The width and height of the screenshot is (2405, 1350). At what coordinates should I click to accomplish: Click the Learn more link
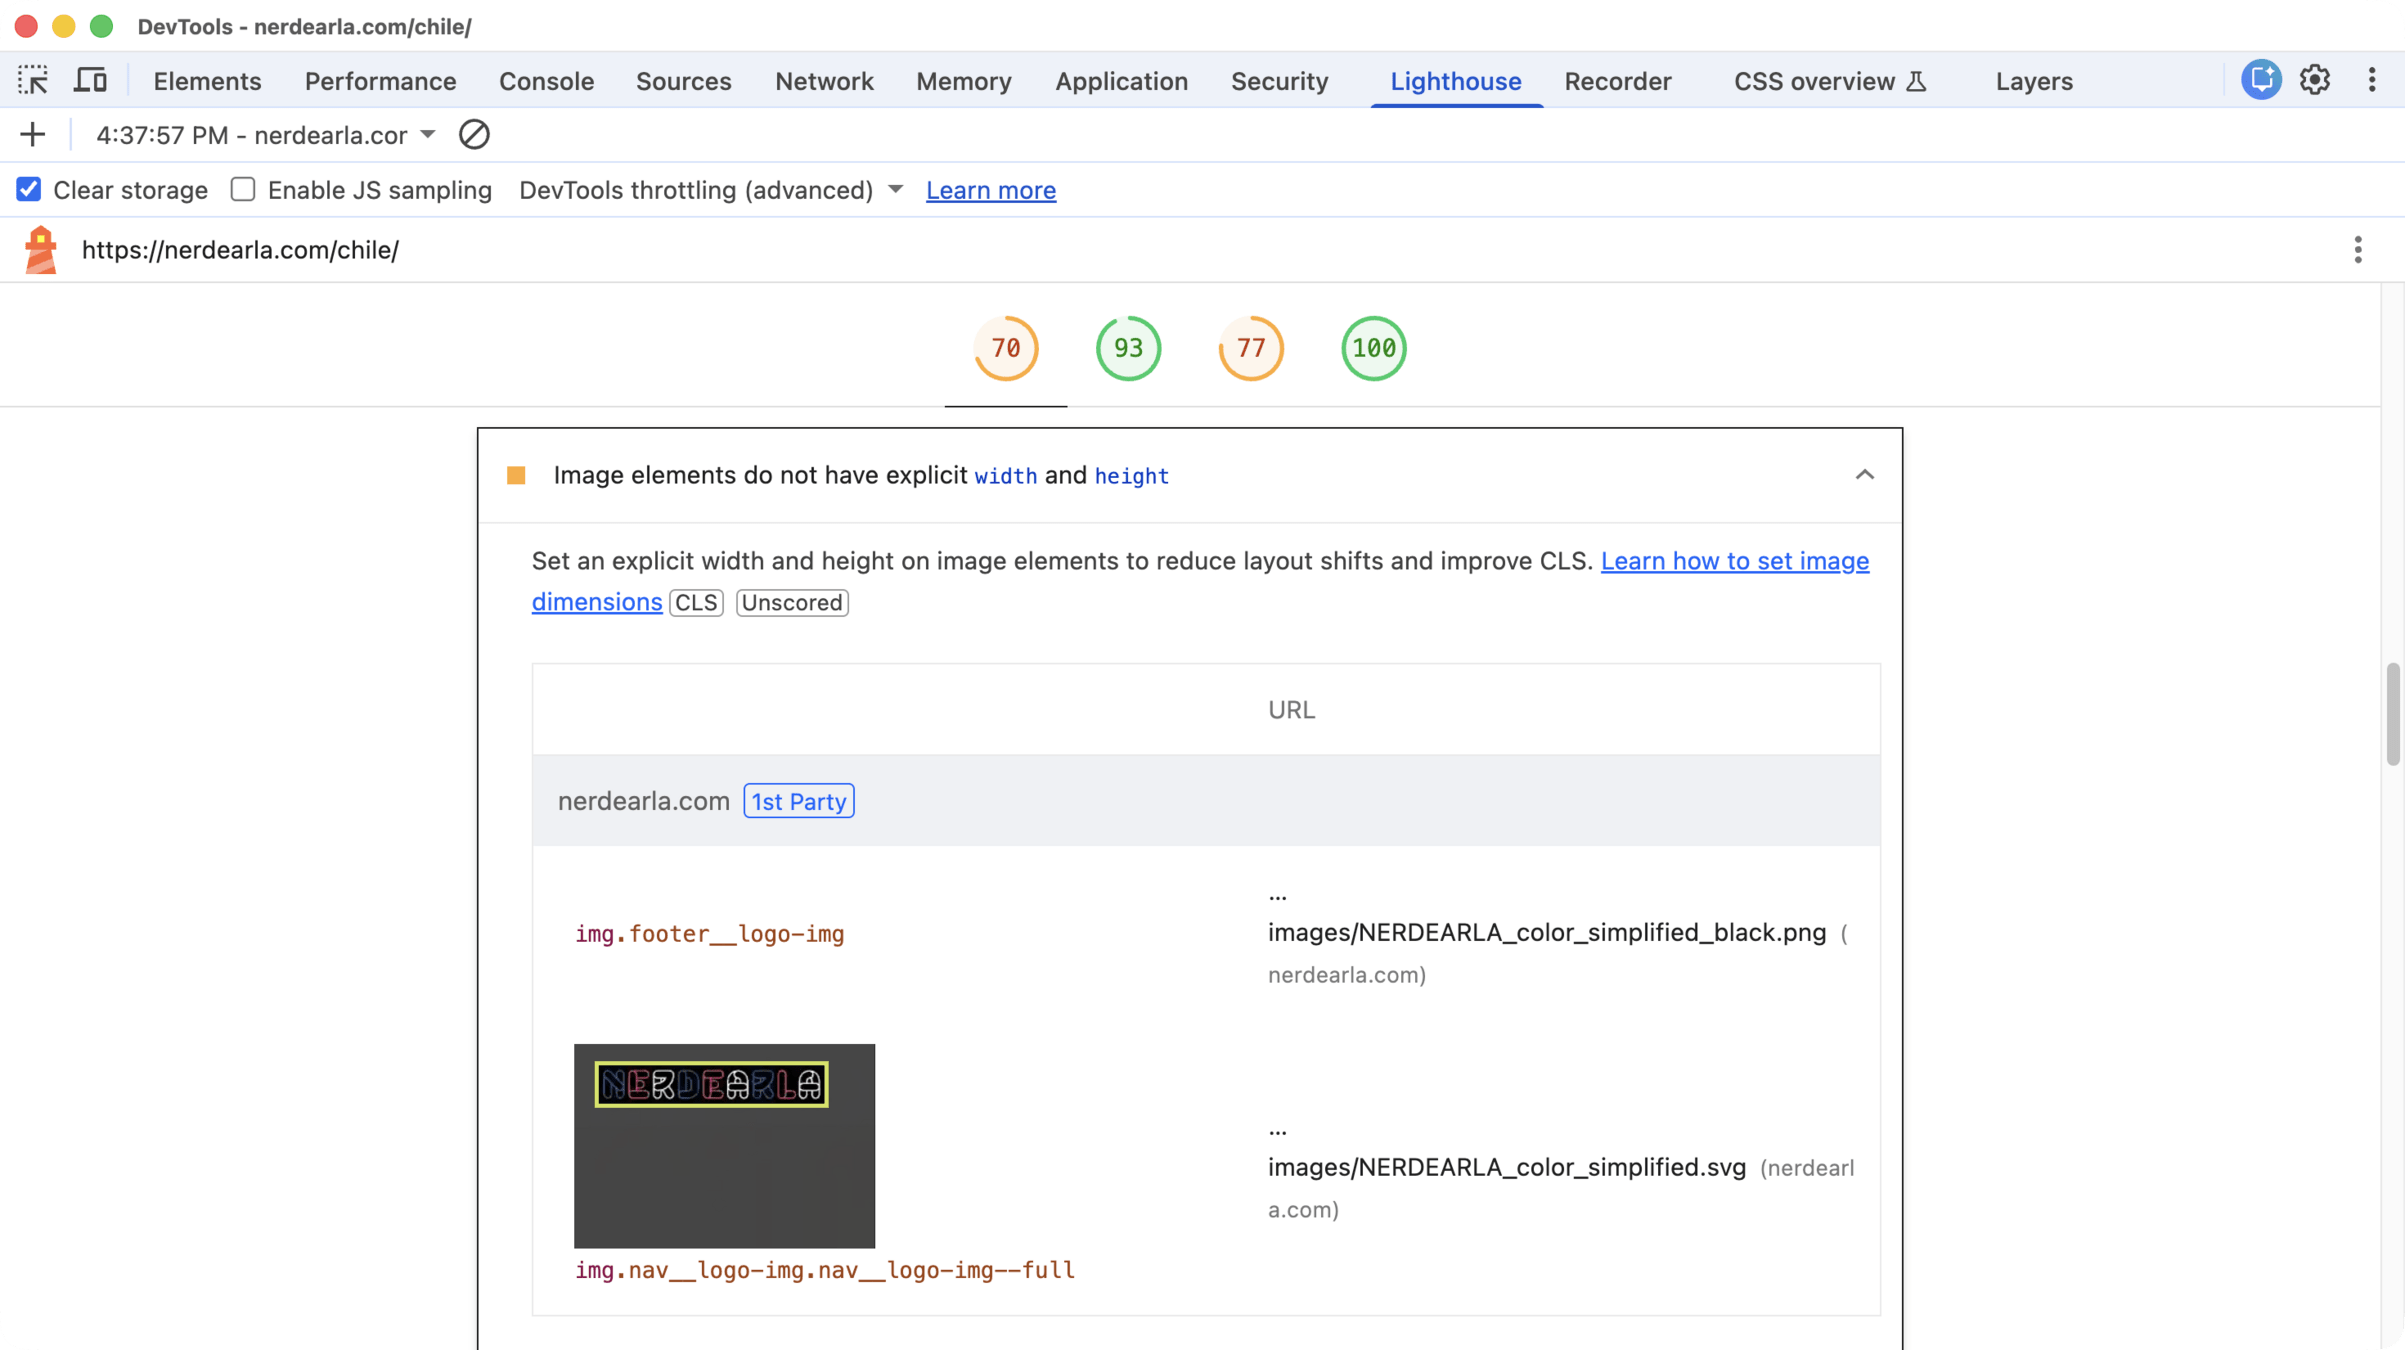pos(990,190)
